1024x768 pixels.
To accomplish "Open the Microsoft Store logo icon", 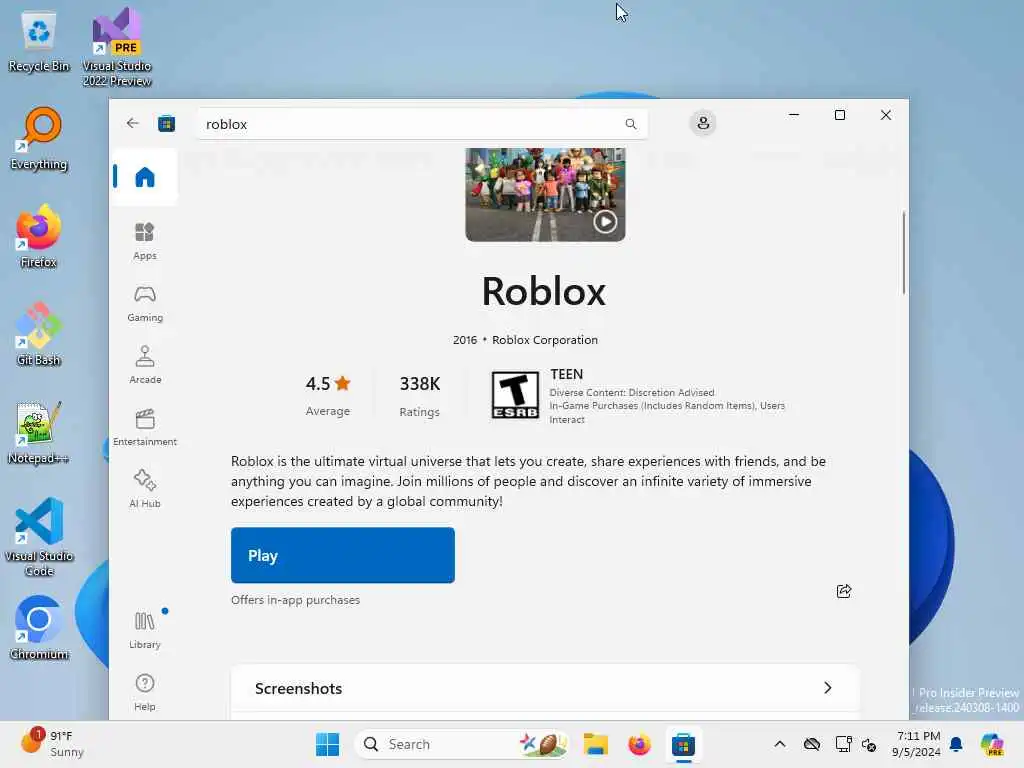I will pos(167,123).
